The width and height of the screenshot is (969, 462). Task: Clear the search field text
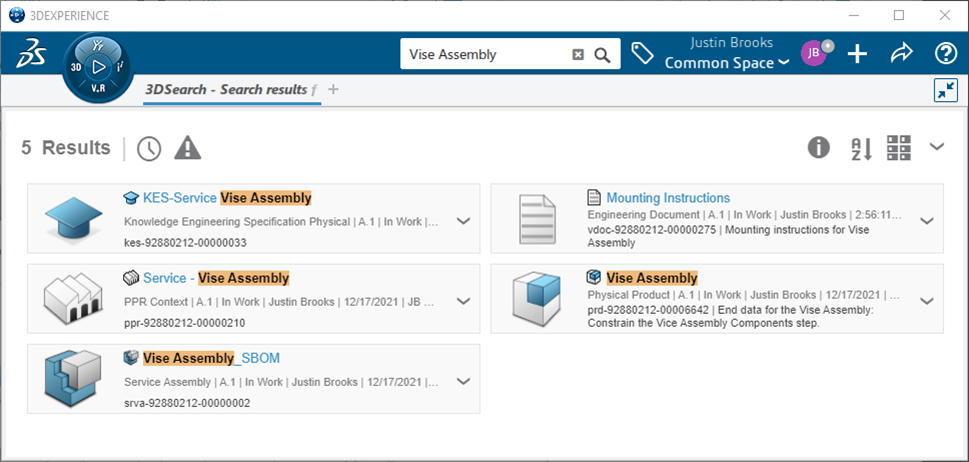point(578,55)
